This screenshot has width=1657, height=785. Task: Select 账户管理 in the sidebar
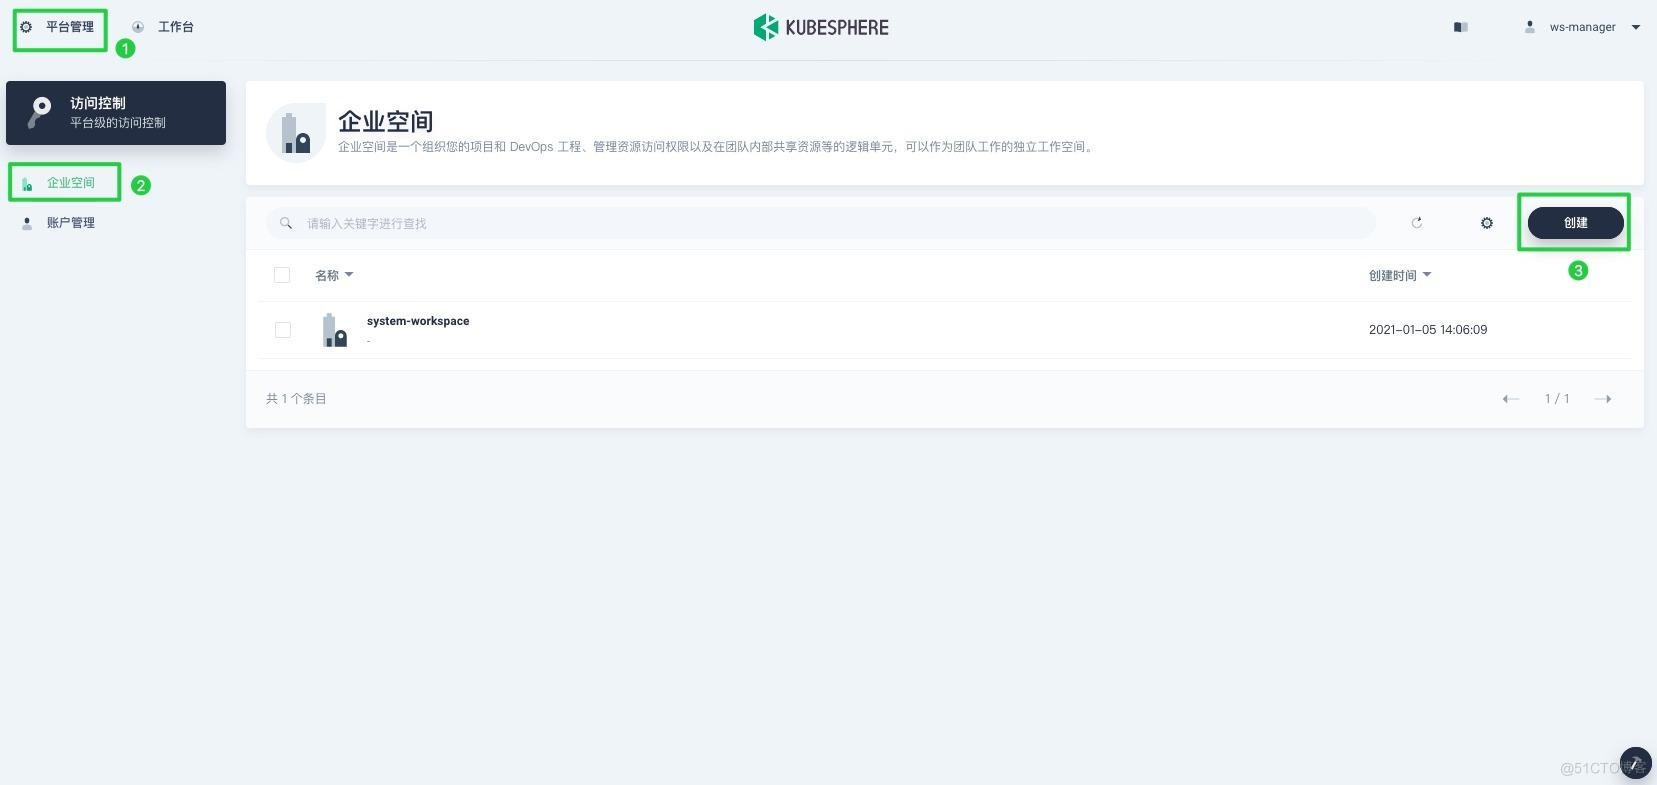(x=70, y=223)
